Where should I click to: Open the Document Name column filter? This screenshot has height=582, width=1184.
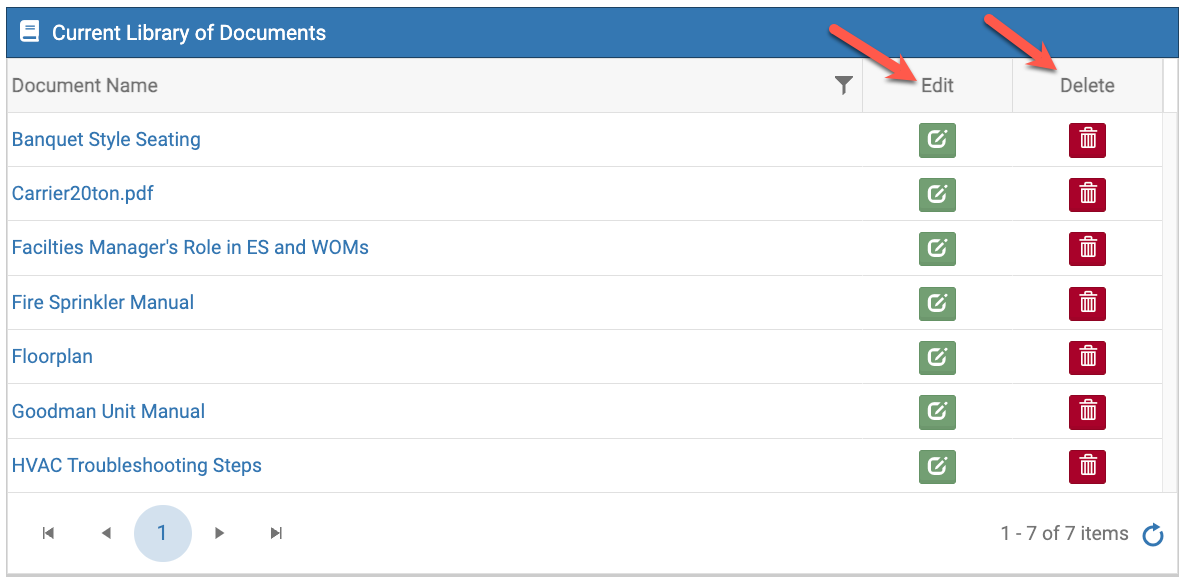click(844, 86)
